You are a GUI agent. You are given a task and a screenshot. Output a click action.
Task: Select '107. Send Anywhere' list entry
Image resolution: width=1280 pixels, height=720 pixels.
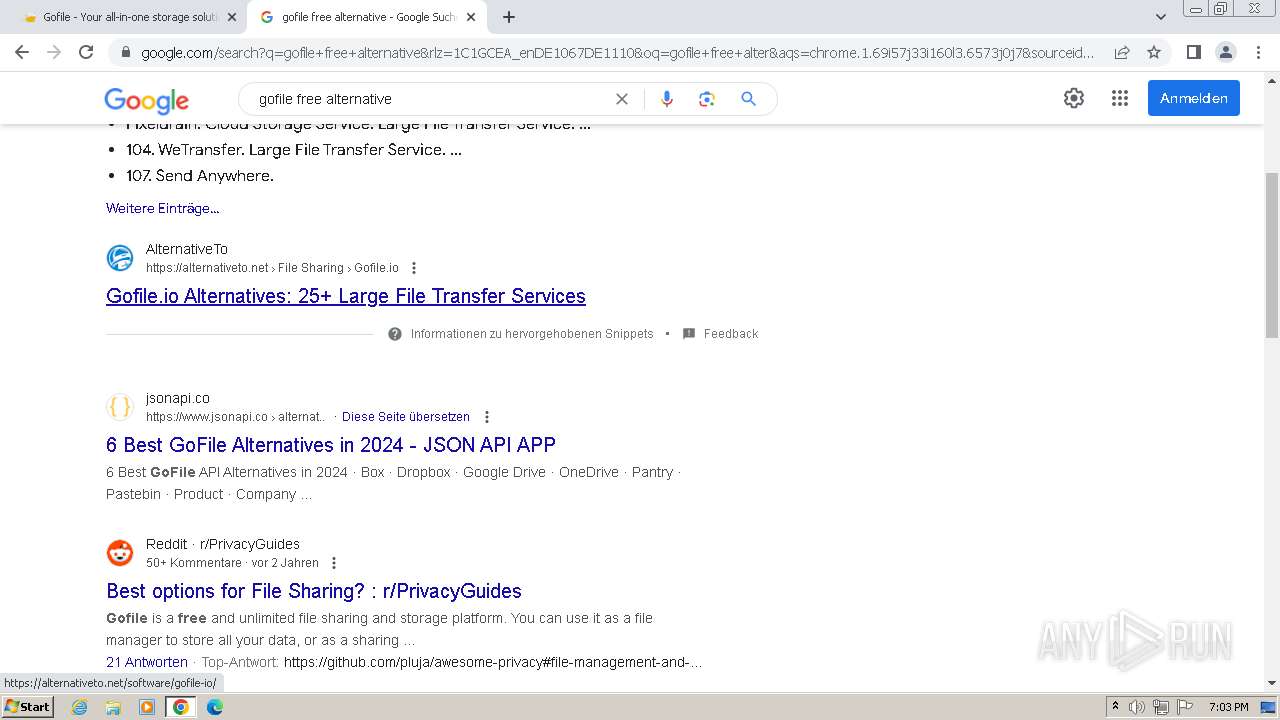coord(199,176)
